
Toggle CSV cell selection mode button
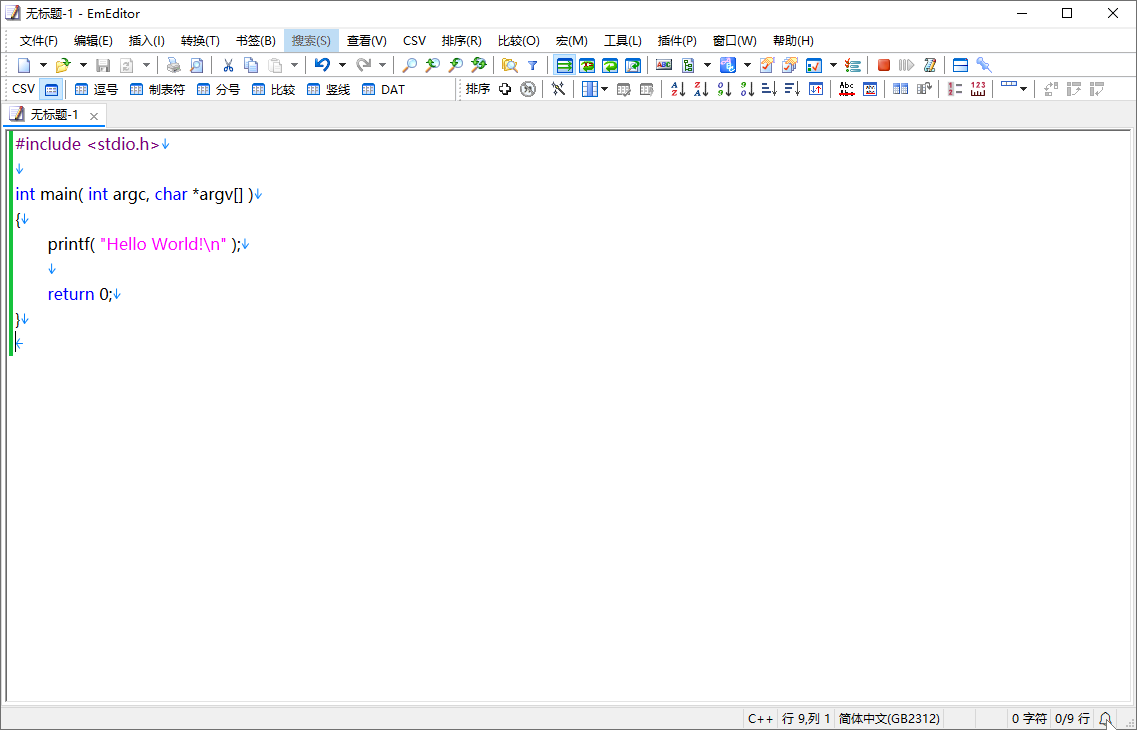pyautogui.click(x=50, y=89)
